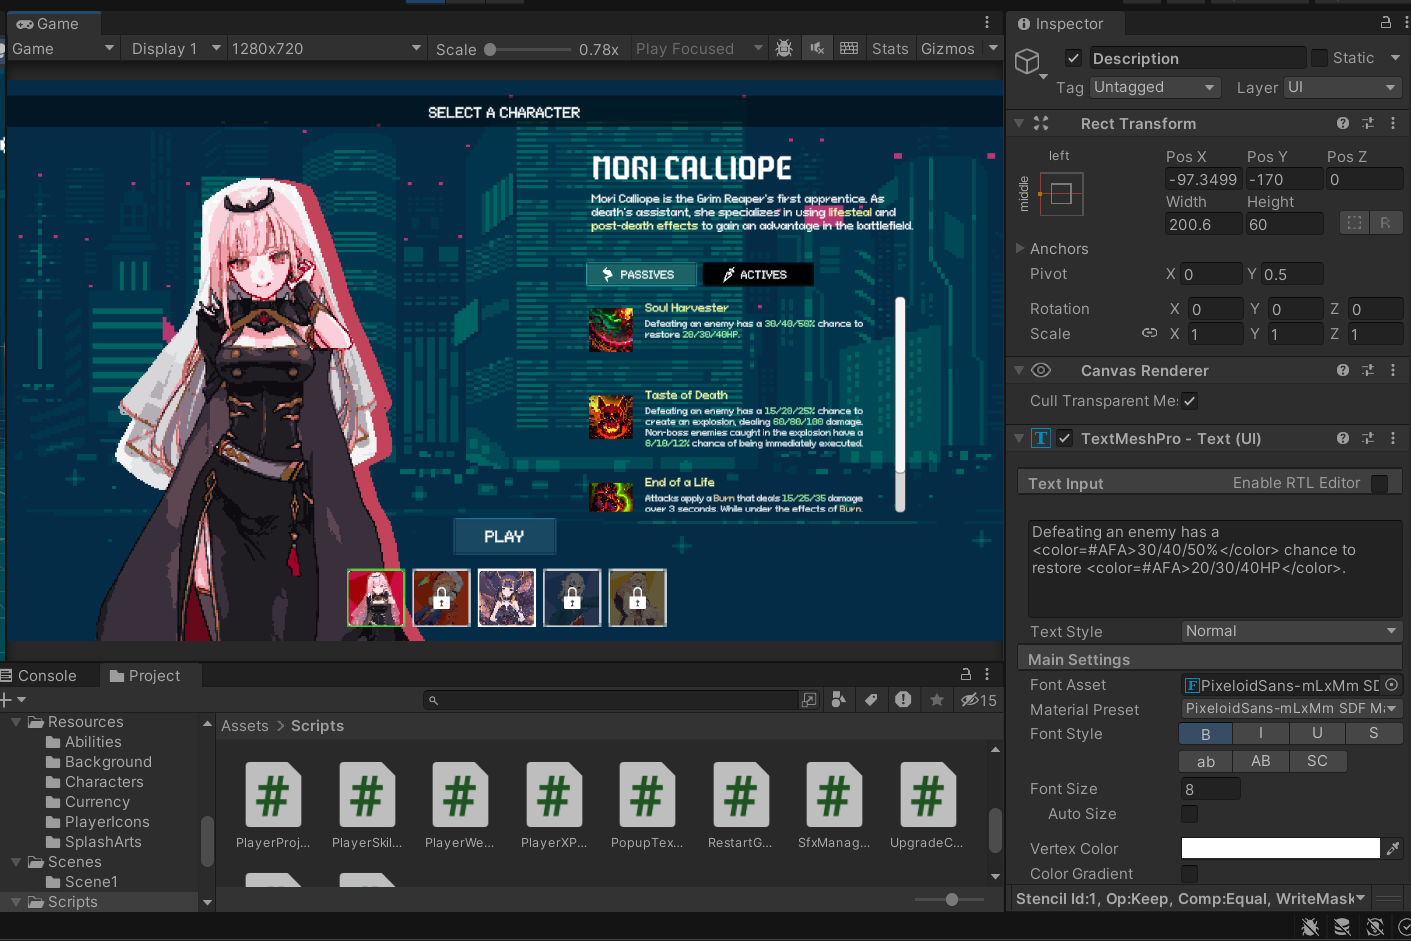The image size is (1411, 941).
Task: Click the keyboard shortcuts icon in Game toolbar
Action: [849, 48]
